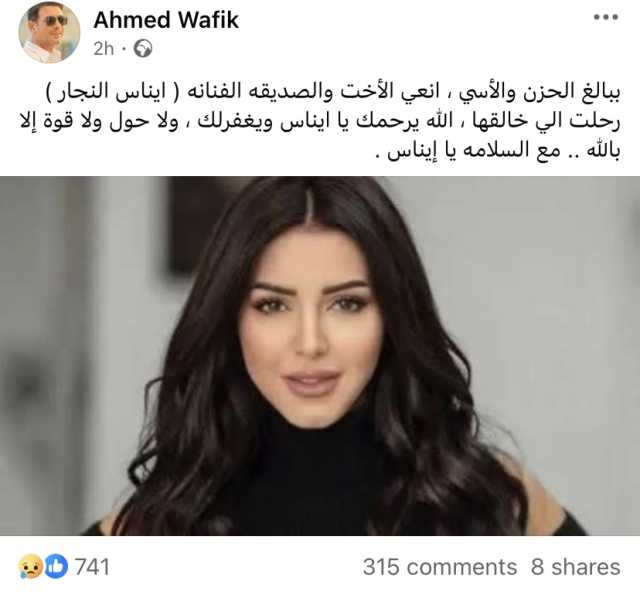
Task: Click the sad crying reaction emoji
Action: tap(31, 566)
